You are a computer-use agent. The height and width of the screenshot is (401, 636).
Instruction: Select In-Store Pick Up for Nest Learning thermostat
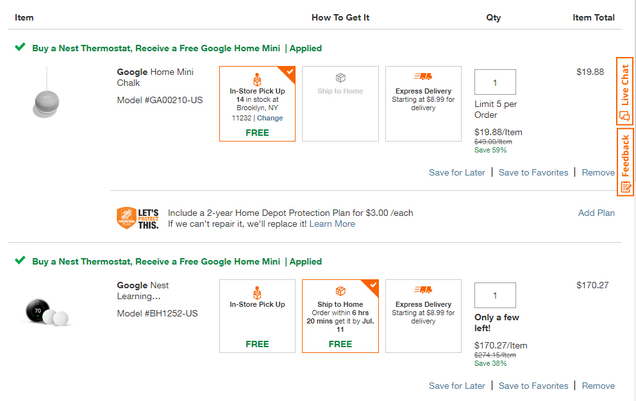click(x=257, y=316)
